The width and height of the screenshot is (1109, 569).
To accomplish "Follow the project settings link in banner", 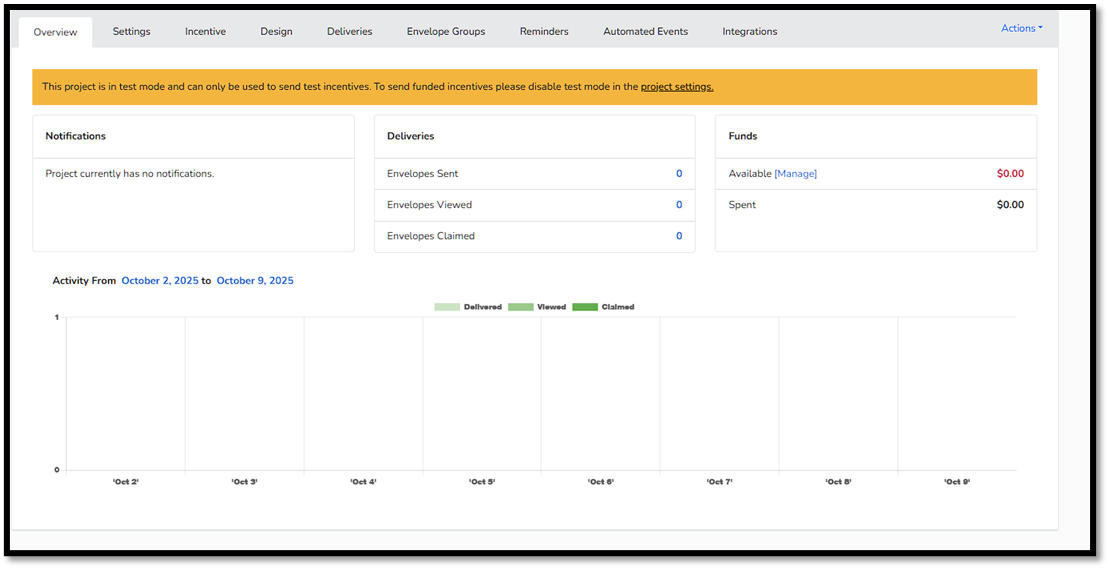I will pyautogui.click(x=677, y=87).
